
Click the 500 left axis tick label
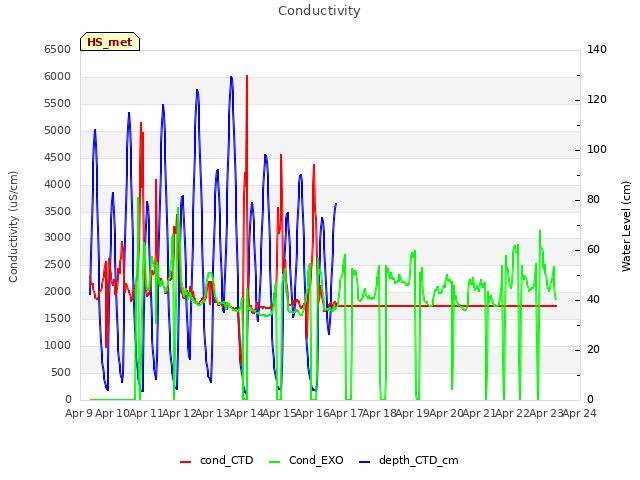tap(61, 372)
